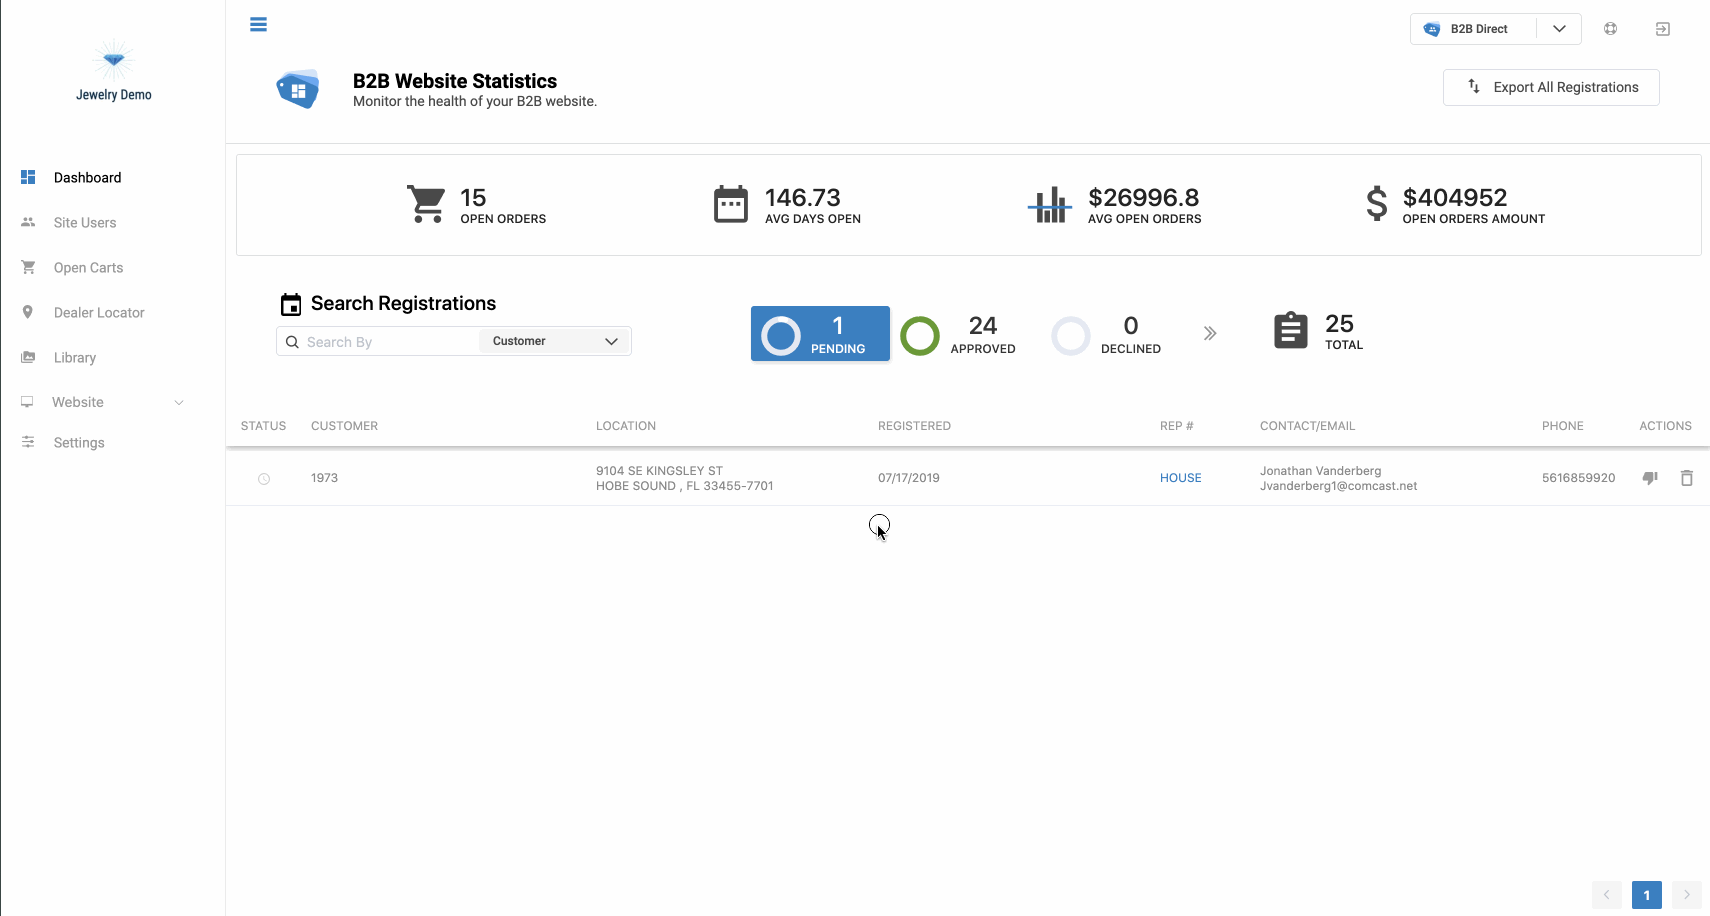Click the double chevron arrow icon
Image resolution: width=1710 pixels, height=916 pixels.
pyautogui.click(x=1210, y=333)
